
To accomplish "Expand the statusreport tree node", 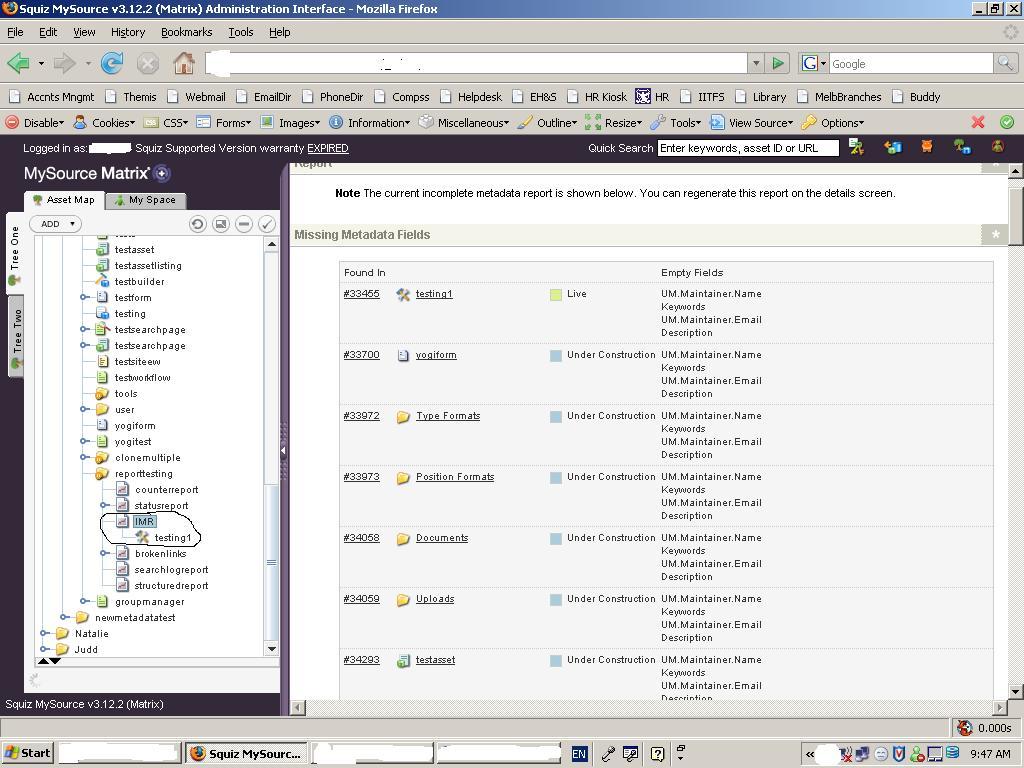I will (x=104, y=505).
